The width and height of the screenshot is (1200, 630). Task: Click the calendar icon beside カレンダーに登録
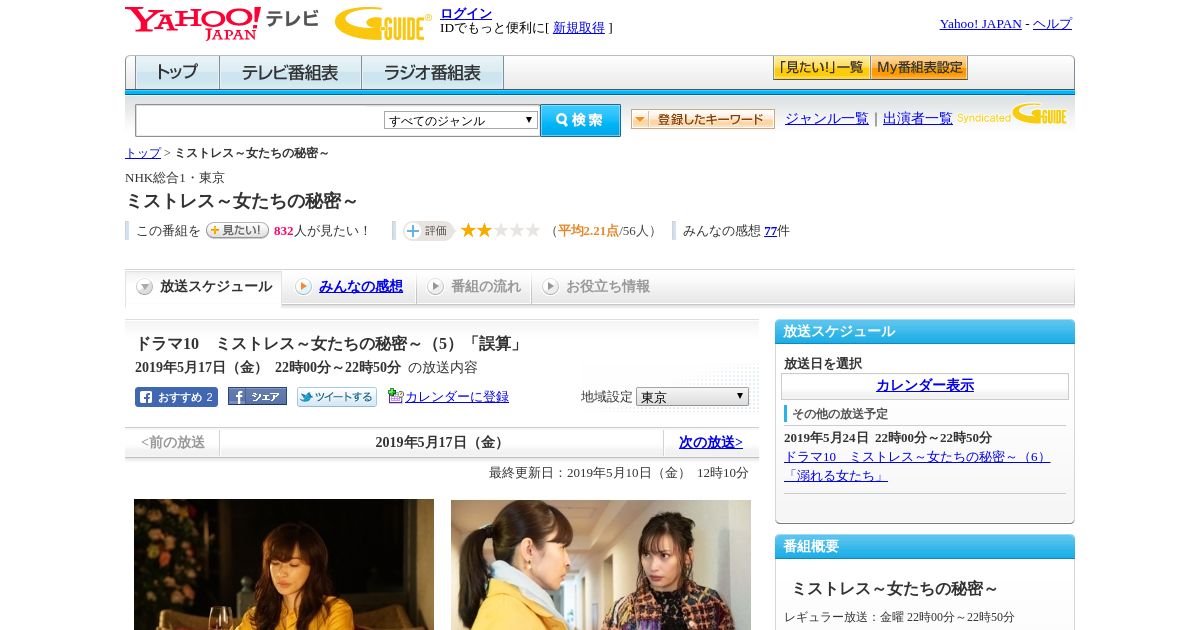tap(395, 396)
